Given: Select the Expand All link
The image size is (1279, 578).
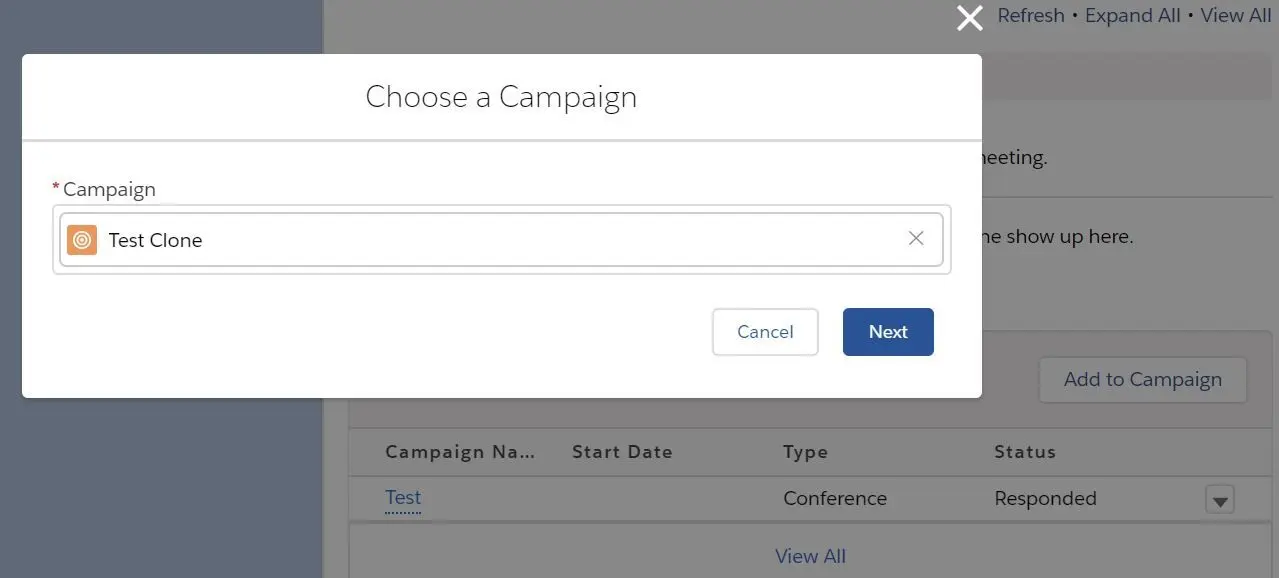Looking at the screenshot, I should (x=1133, y=16).
